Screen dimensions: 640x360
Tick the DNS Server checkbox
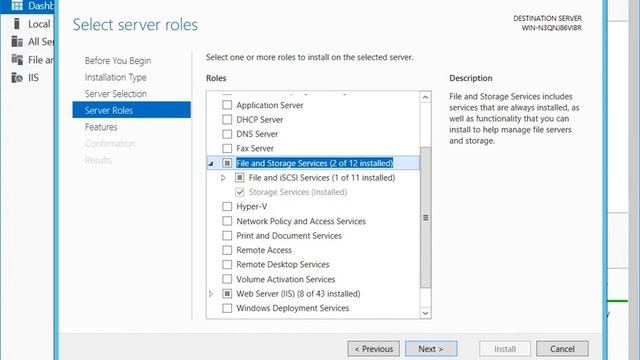(227, 134)
